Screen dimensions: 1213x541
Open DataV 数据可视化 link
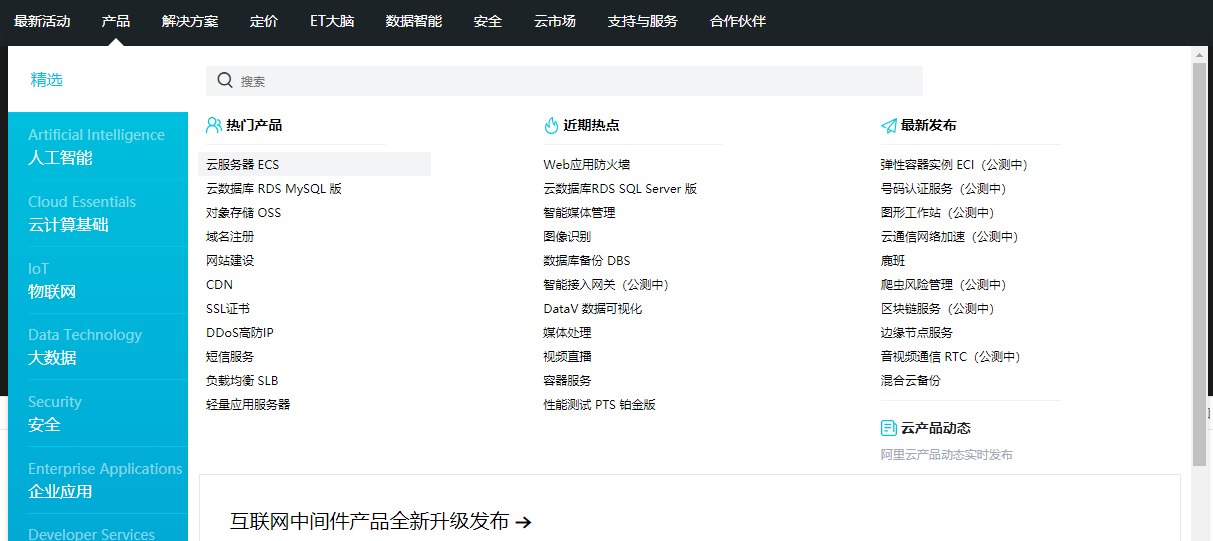(x=593, y=308)
